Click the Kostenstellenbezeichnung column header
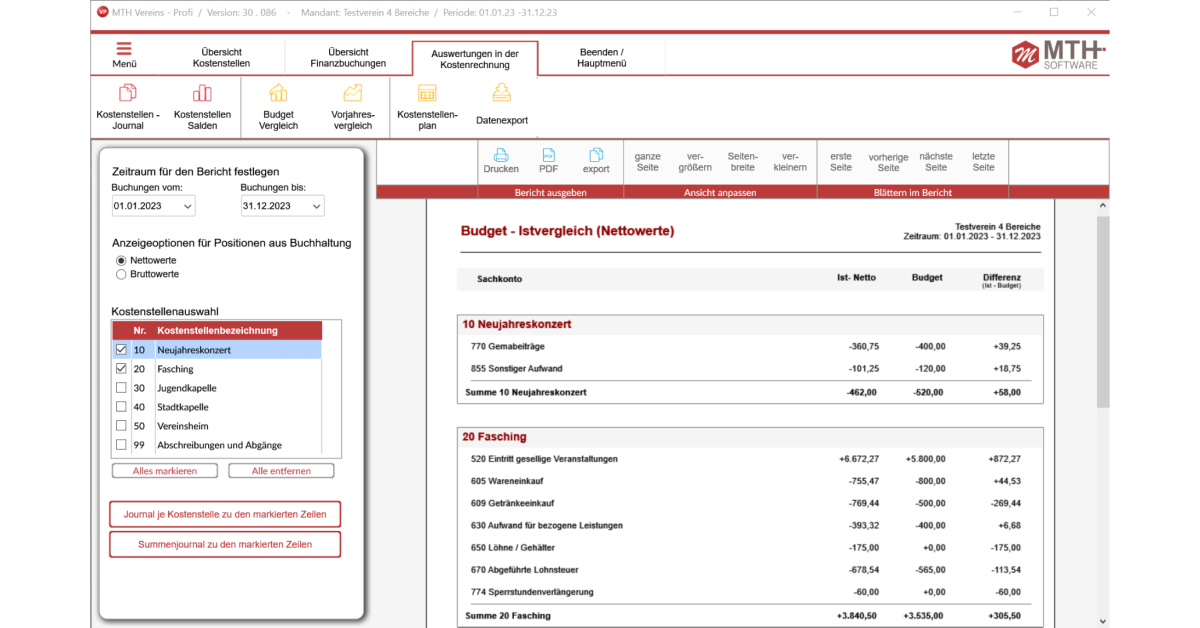Screen dimensions: 1200x628 pyautogui.click(x=217, y=331)
